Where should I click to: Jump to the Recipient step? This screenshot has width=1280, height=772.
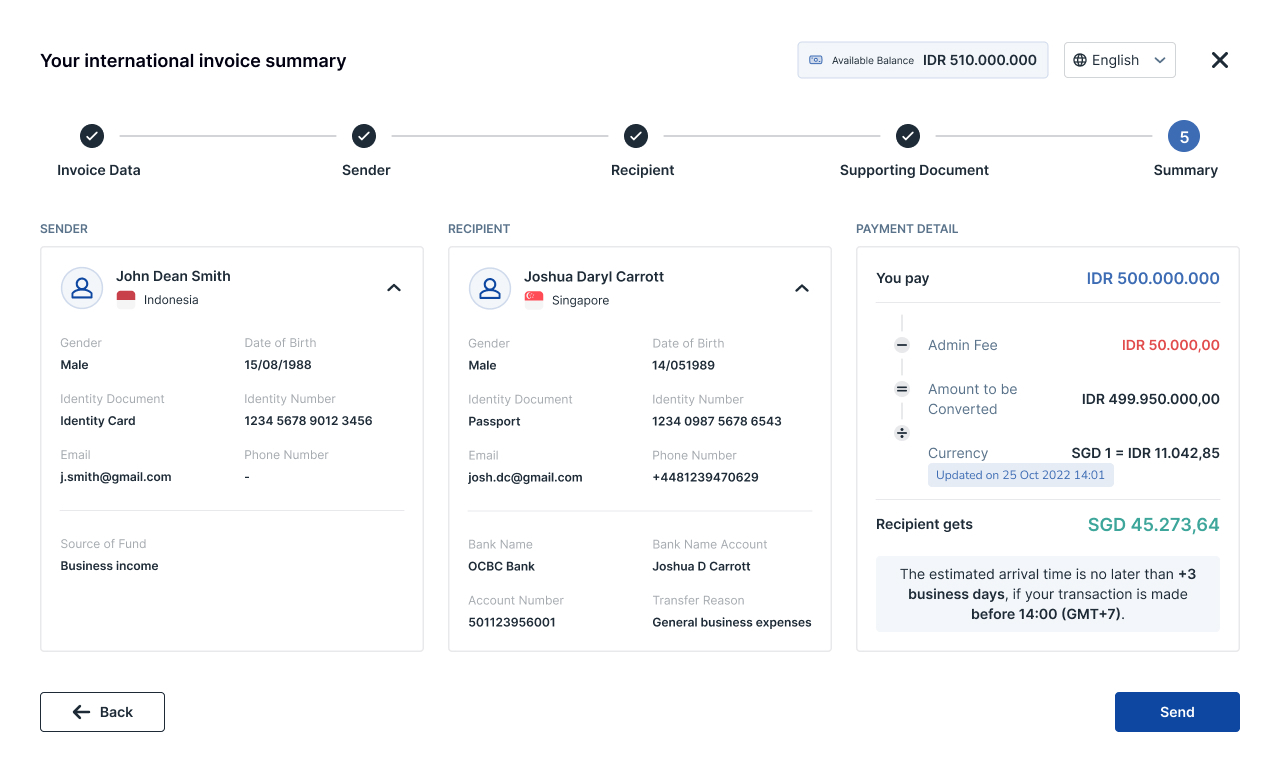click(636, 136)
